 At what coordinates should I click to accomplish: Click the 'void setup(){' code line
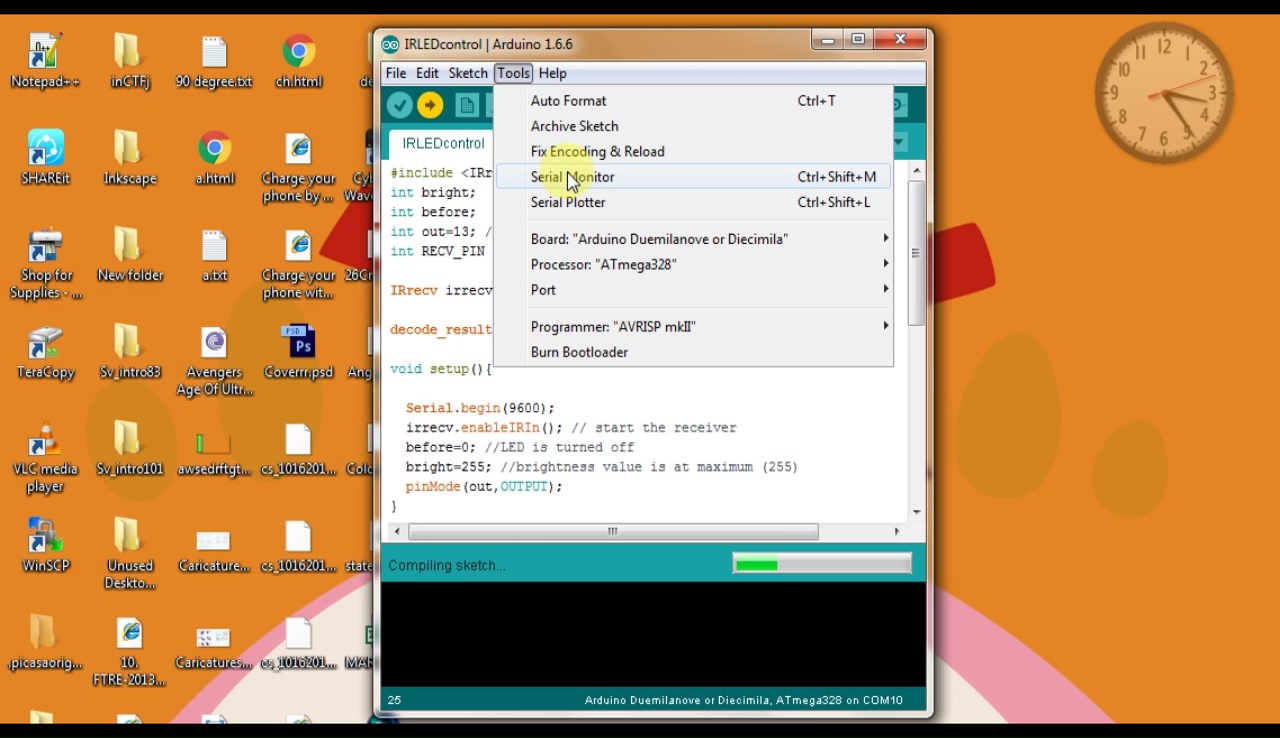tap(441, 369)
